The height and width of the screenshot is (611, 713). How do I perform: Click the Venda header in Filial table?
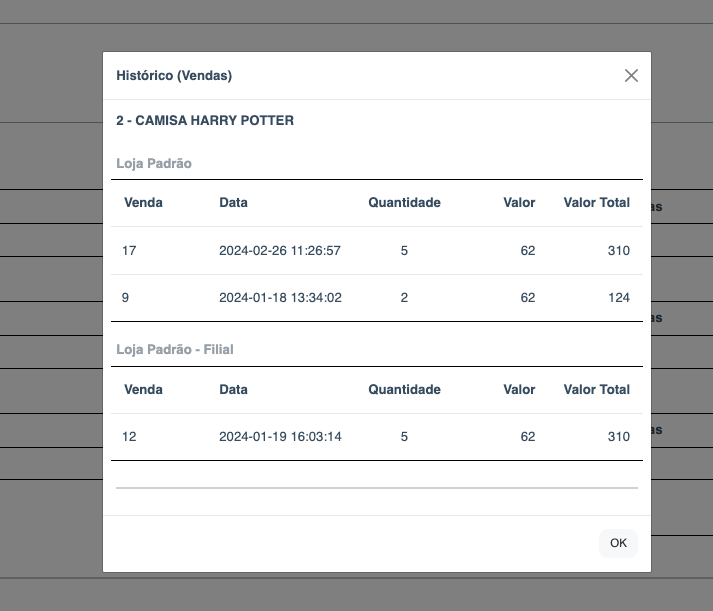click(x=143, y=389)
